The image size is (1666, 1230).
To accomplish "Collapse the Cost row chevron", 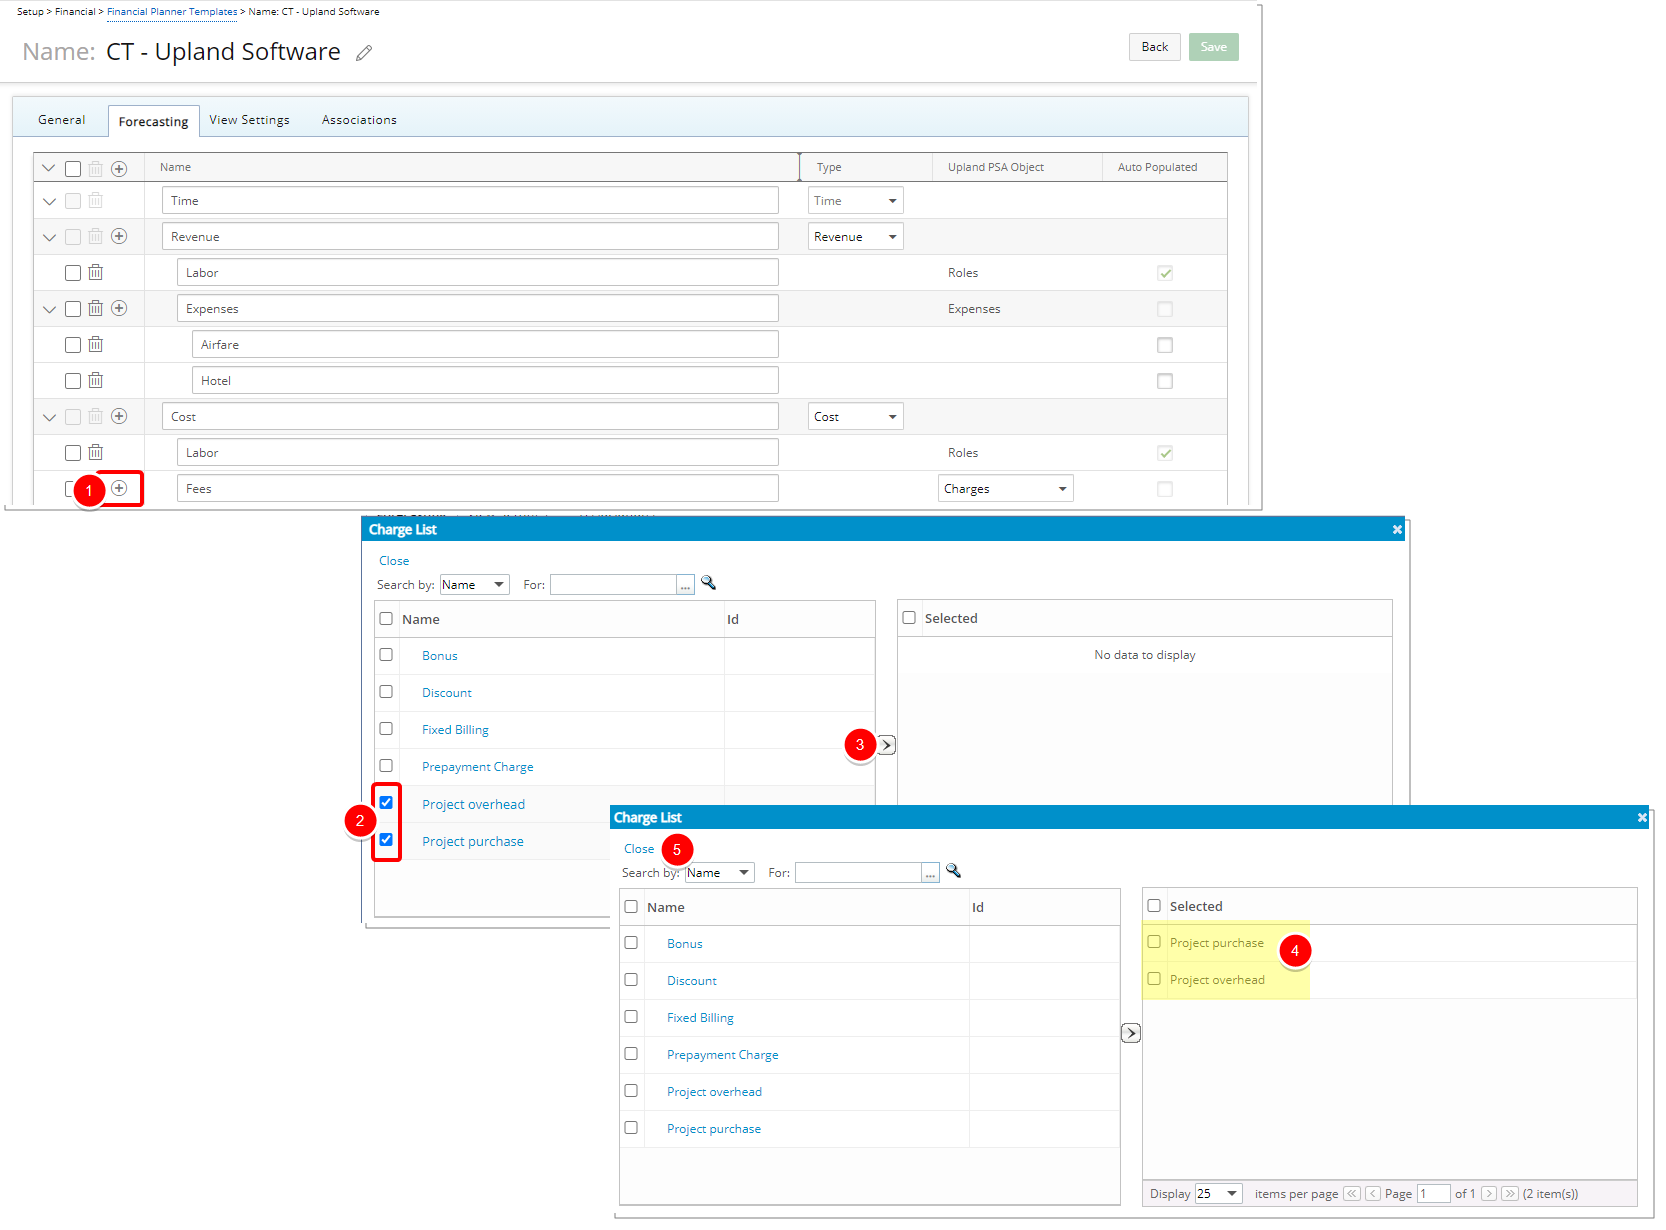I will click(x=49, y=417).
